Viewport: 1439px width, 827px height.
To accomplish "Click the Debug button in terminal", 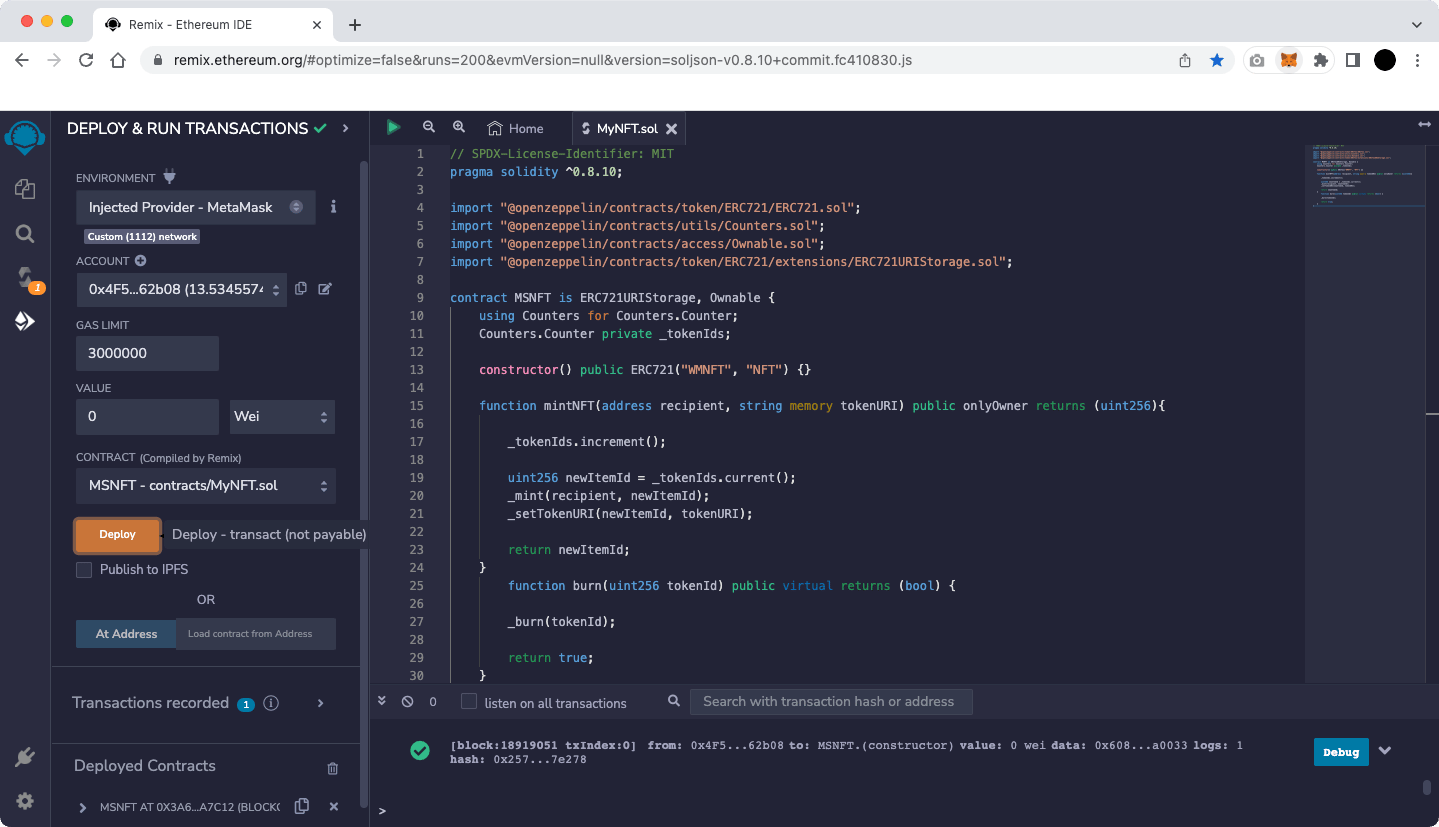I will (1341, 752).
